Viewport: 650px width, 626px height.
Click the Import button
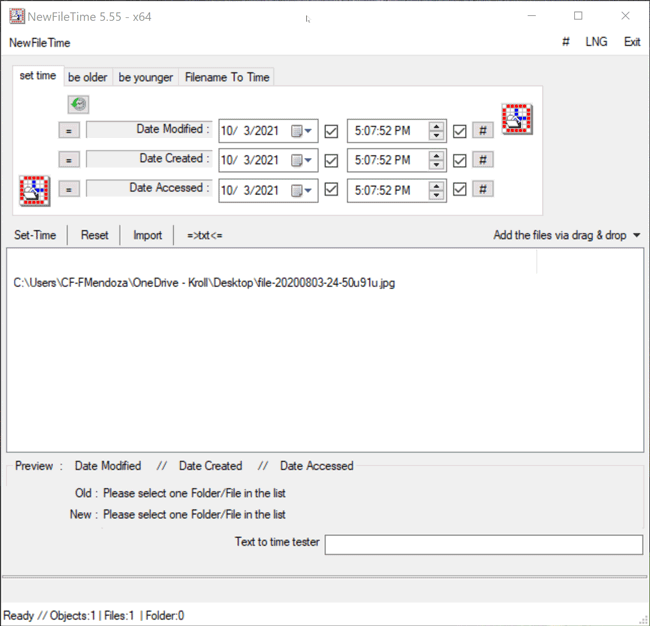147,235
